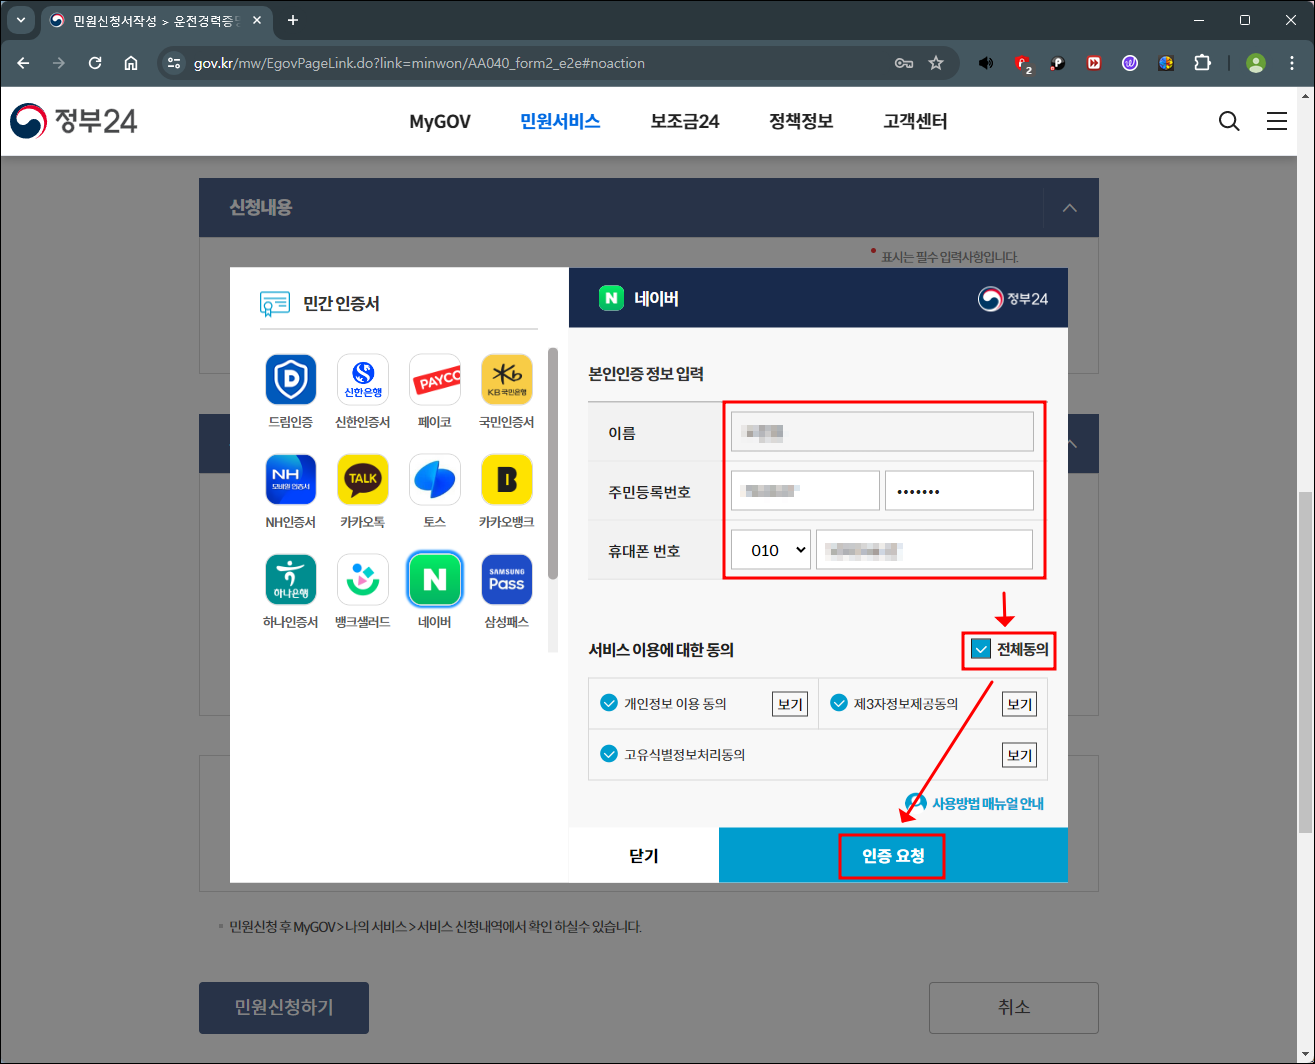
Task: Reload the page in the browser
Action: point(95,63)
